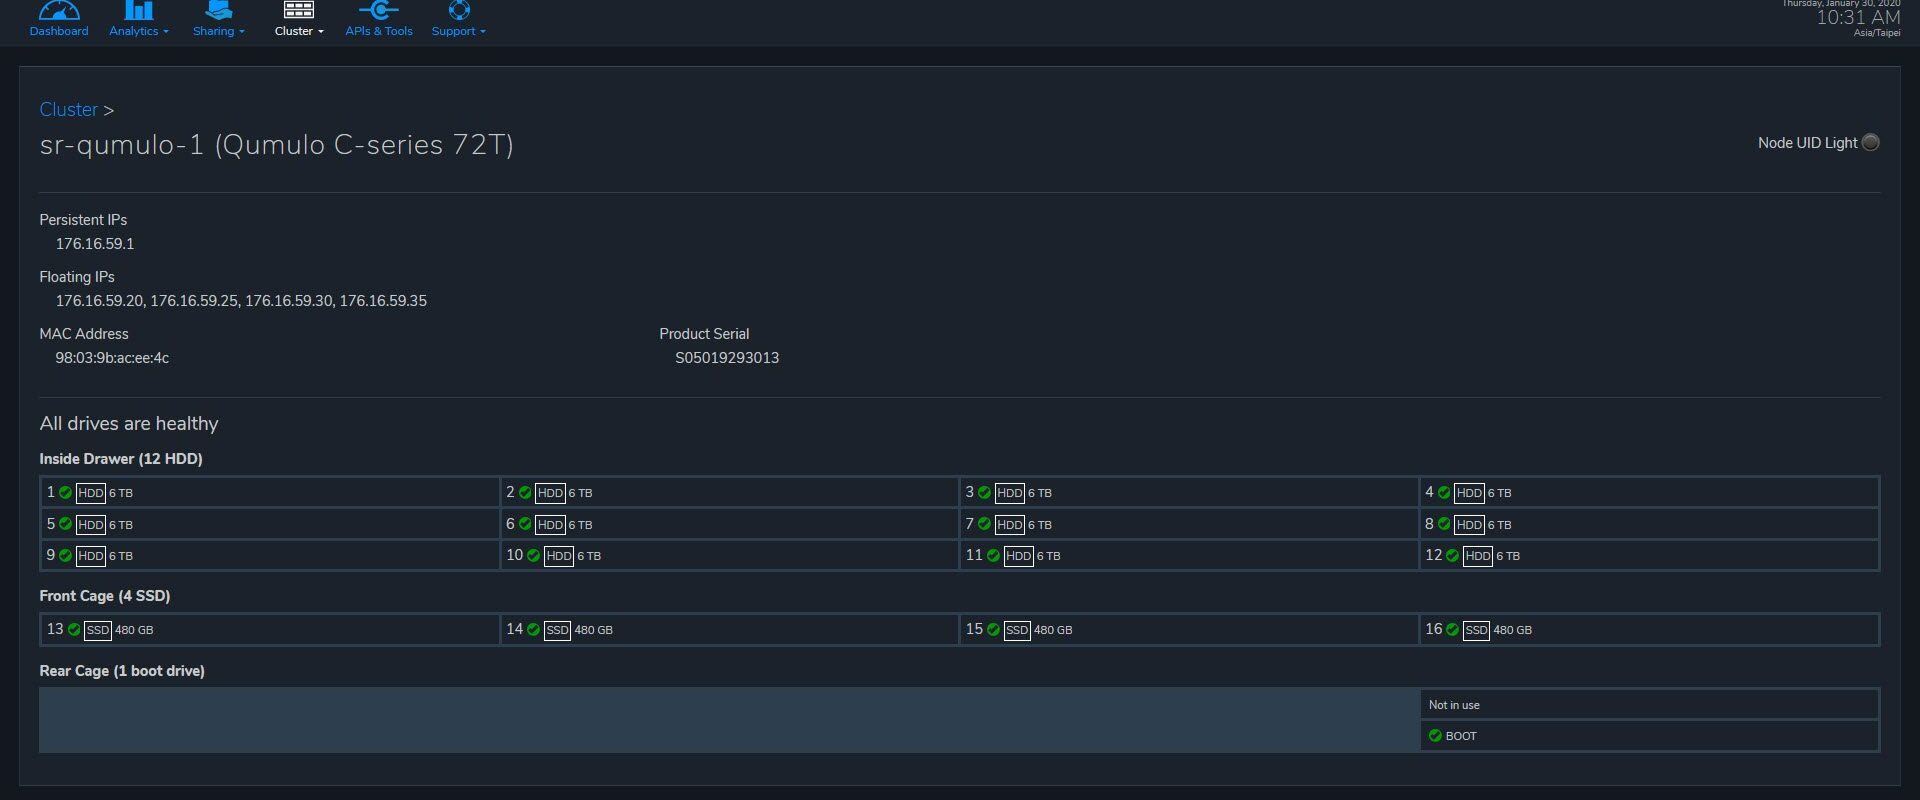Click the green health check for drive 11
This screenshot has width=1920, height=800.
pos(993,555)
